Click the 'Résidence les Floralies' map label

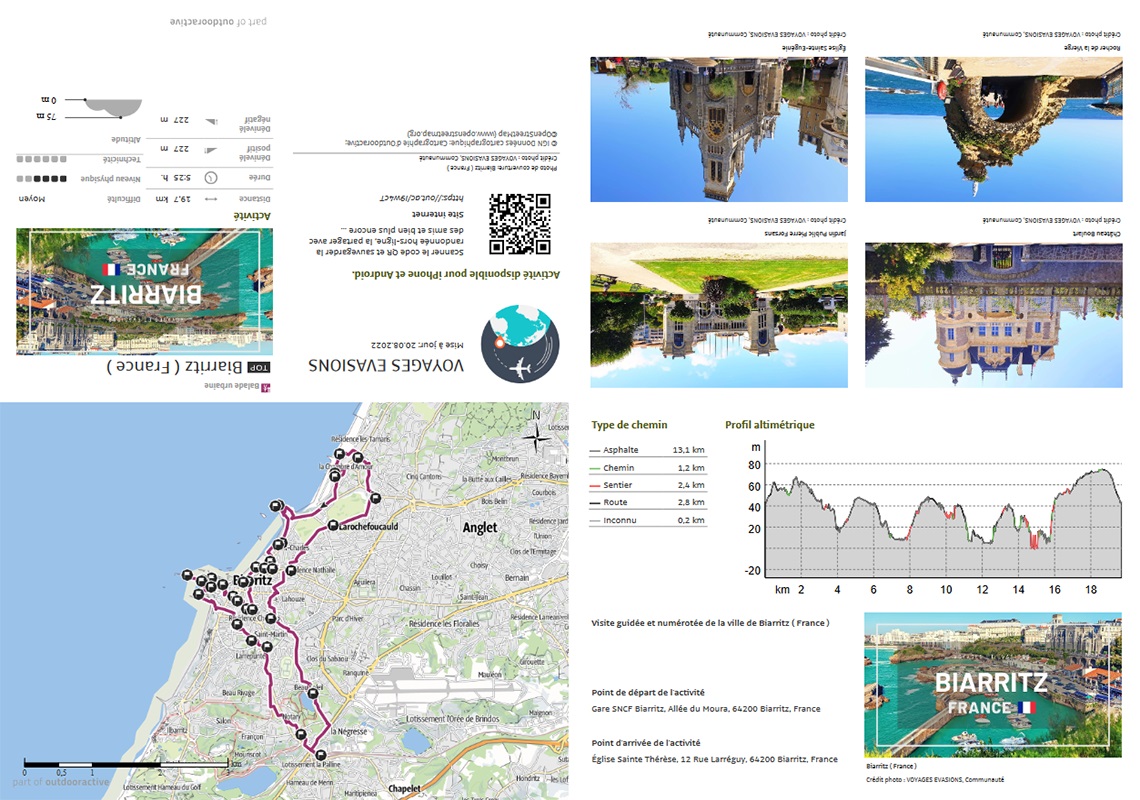[x=443, y=624]
